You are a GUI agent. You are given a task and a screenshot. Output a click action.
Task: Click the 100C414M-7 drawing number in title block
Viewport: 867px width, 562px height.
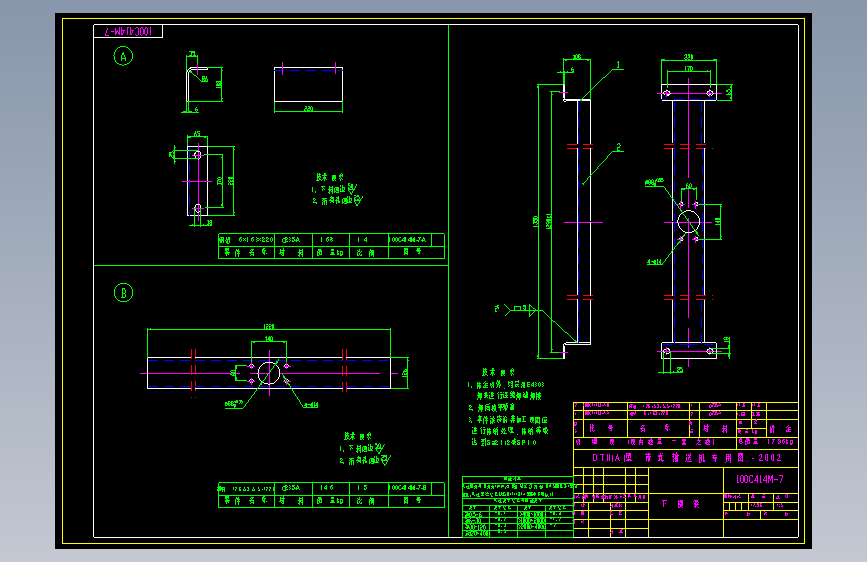coord(760,480)
